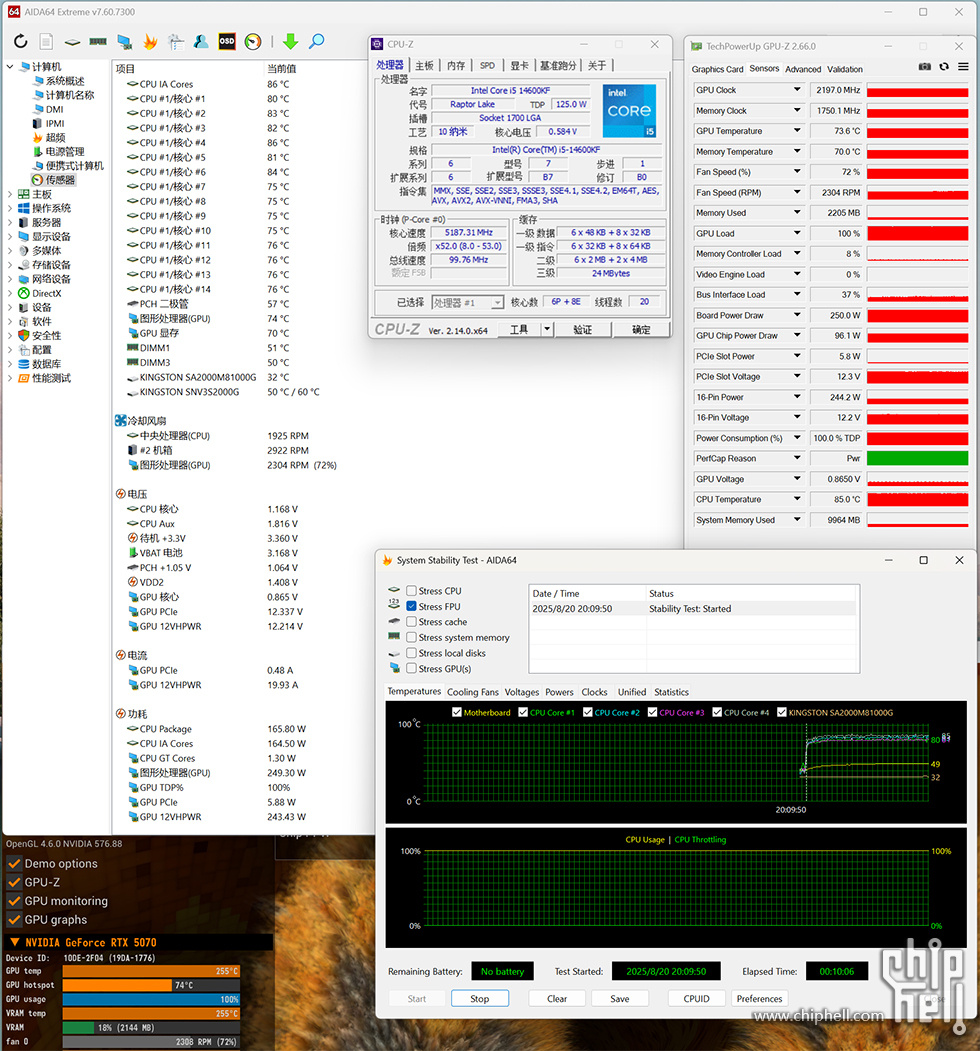Screen dimensions: 980x1051
Task: Select the 系统概述 tree item
Action: (59, 80)
